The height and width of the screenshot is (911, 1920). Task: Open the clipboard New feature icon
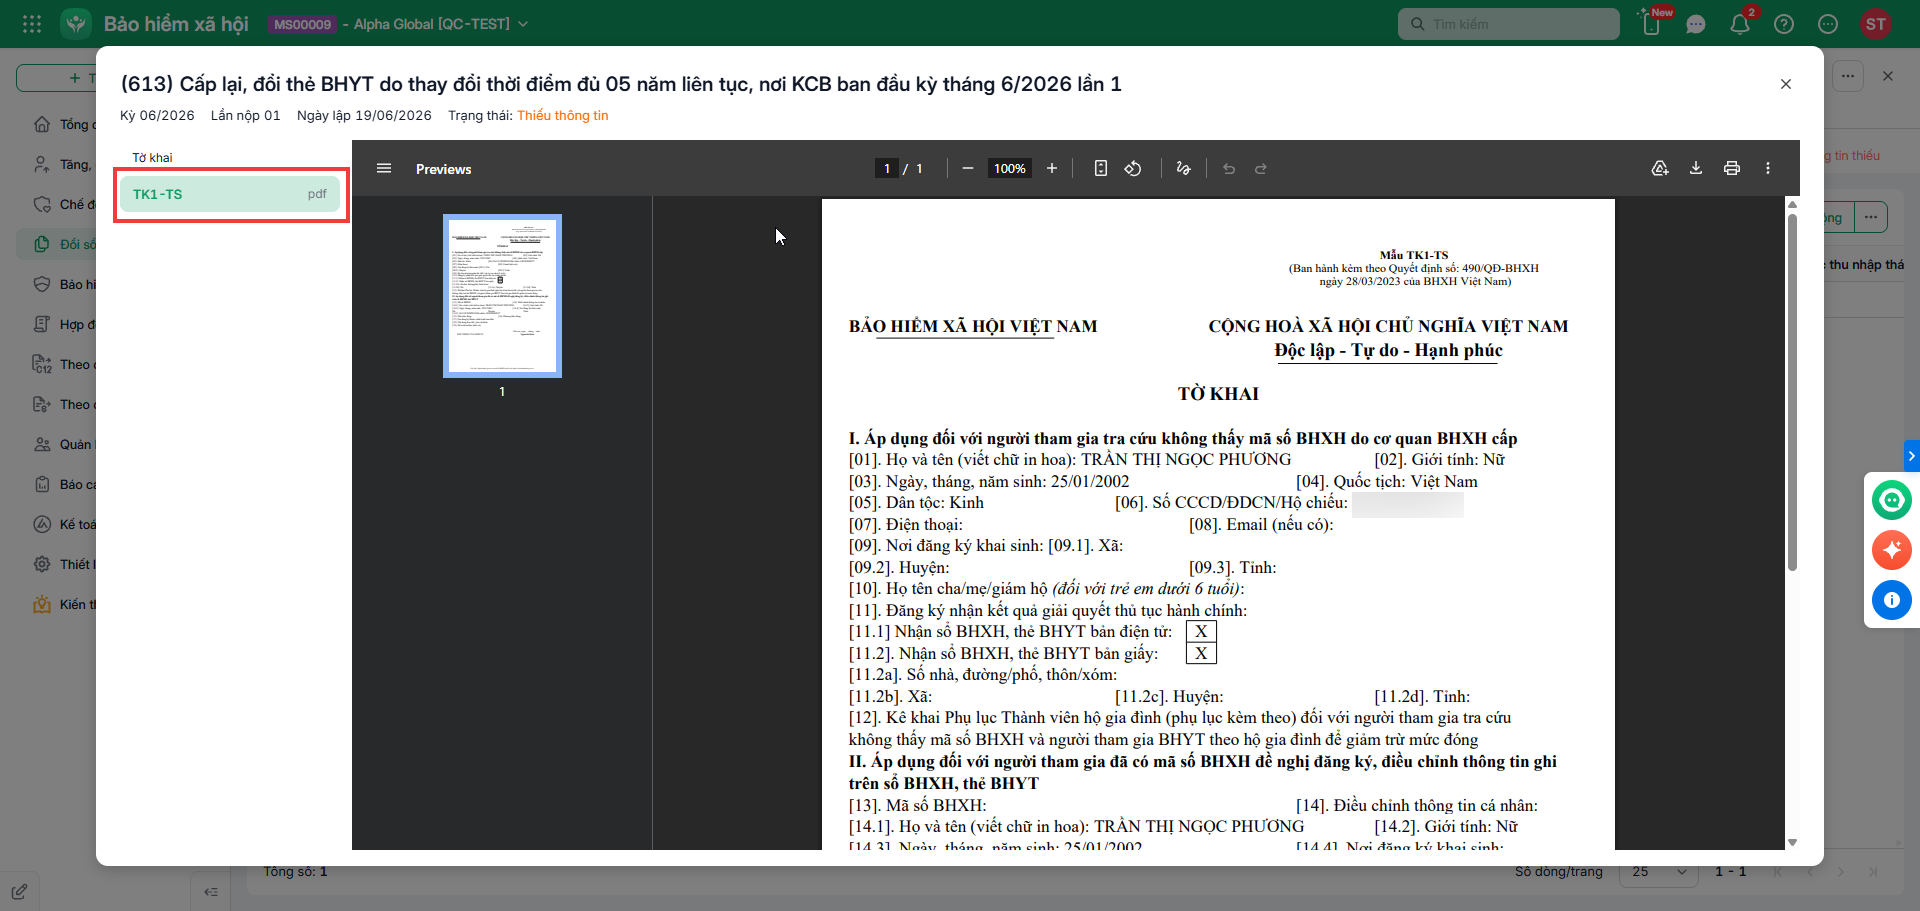click(1652, 24)
